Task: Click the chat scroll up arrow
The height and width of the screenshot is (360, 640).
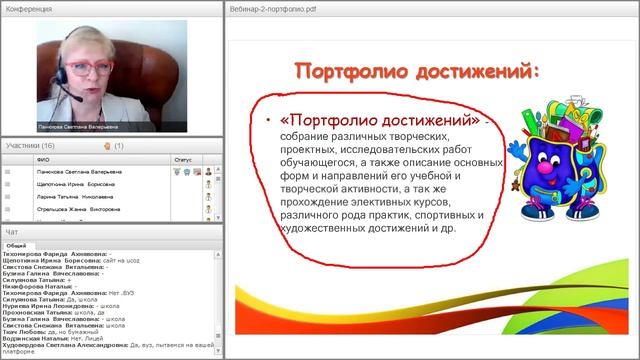Action: 218,255
